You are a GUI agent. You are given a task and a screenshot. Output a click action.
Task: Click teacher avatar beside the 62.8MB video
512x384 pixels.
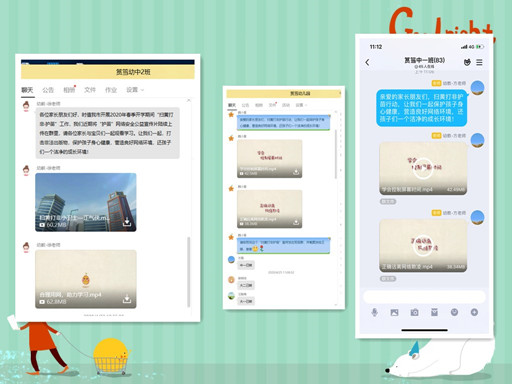coord(26,247)
